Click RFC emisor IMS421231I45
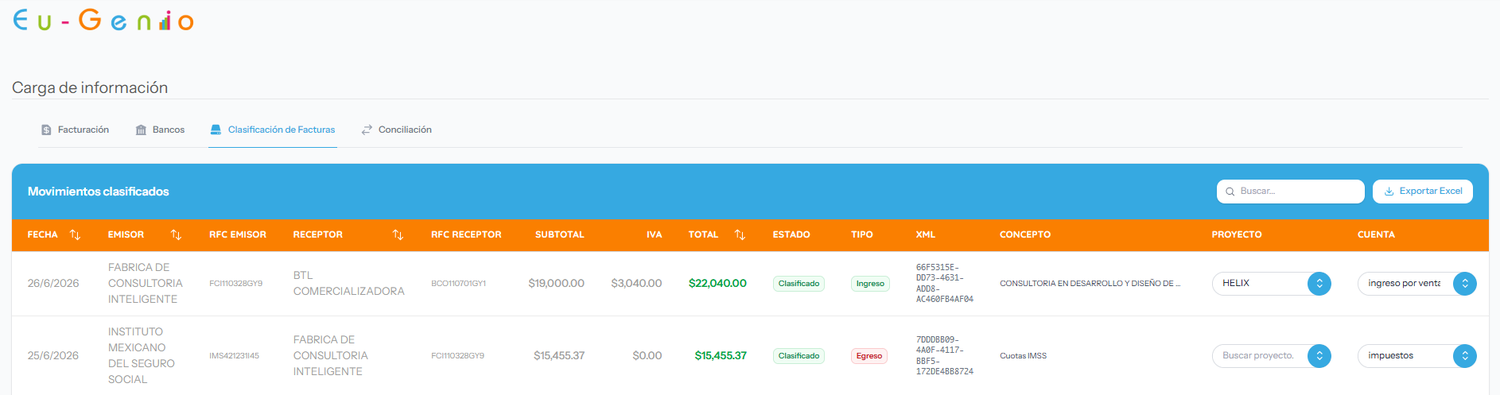1500x395 pixels. click(x=234, y=356)
